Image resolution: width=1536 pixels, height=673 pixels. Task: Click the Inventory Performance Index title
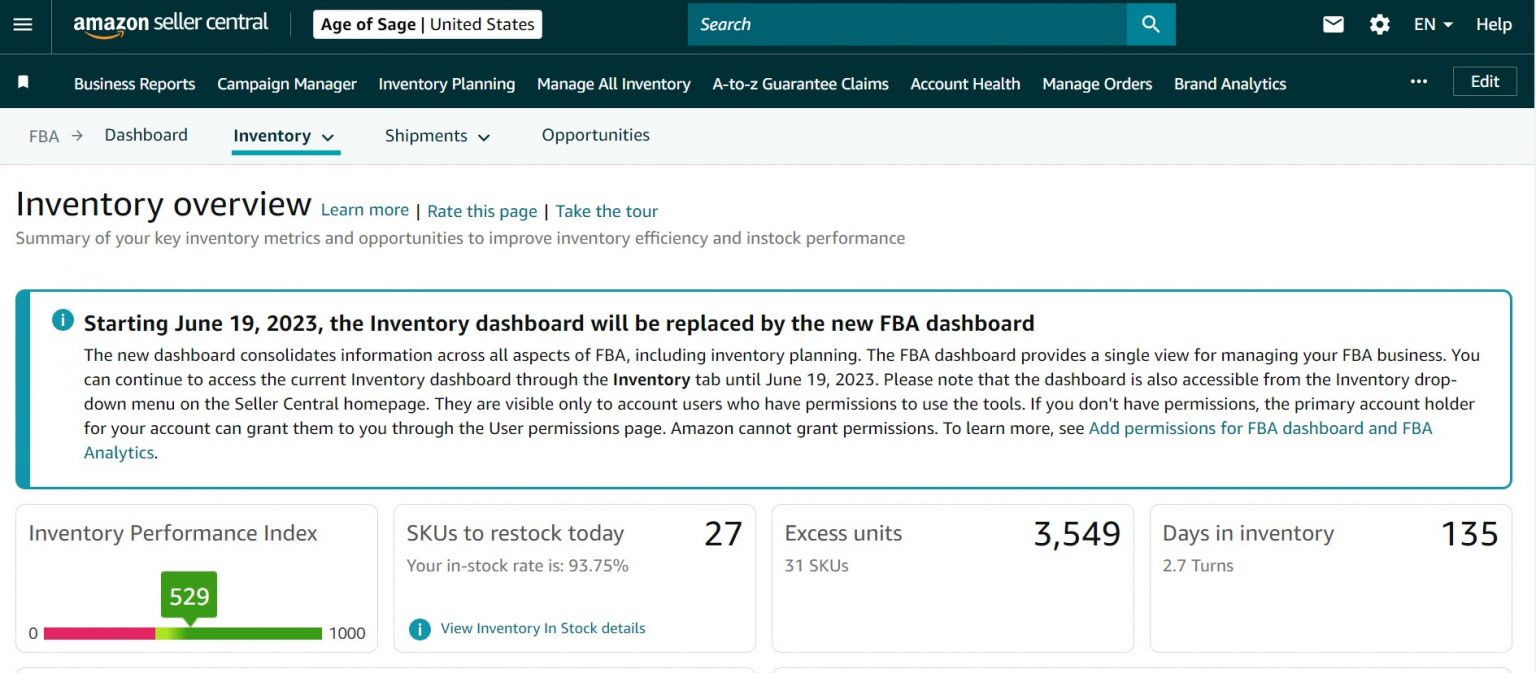click(x=173, y=534)
